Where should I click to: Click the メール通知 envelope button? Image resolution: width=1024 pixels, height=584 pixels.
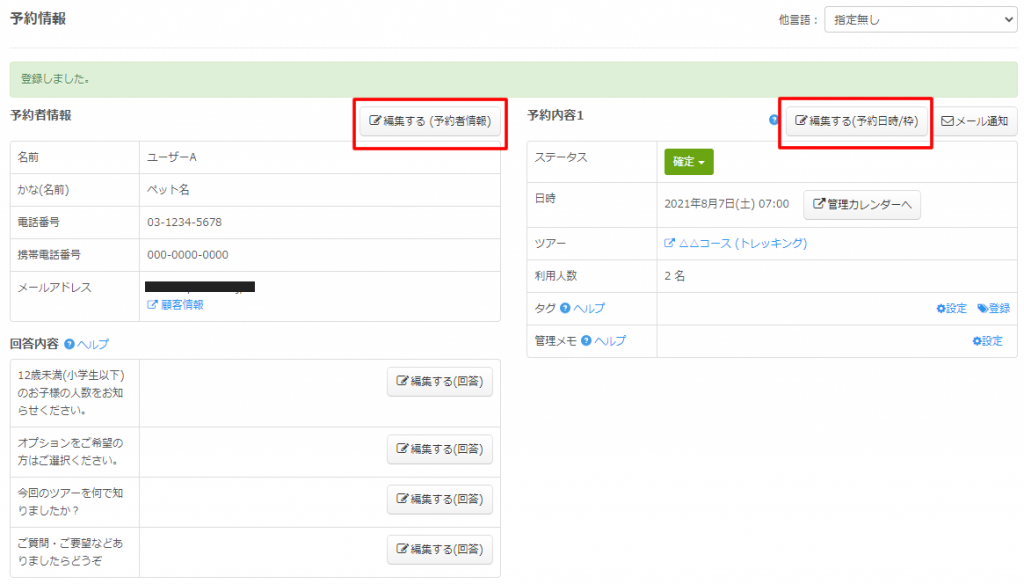[x=974, y=121]
